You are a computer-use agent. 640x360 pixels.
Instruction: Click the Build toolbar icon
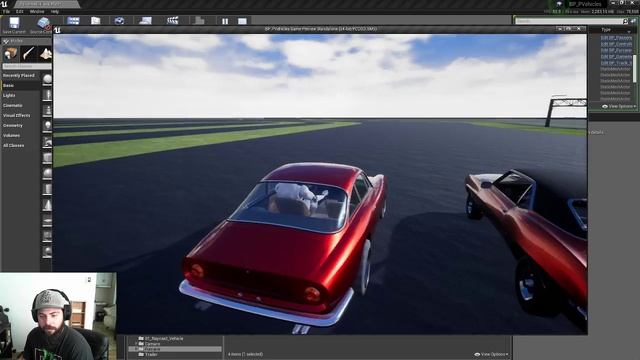(199, 21)
